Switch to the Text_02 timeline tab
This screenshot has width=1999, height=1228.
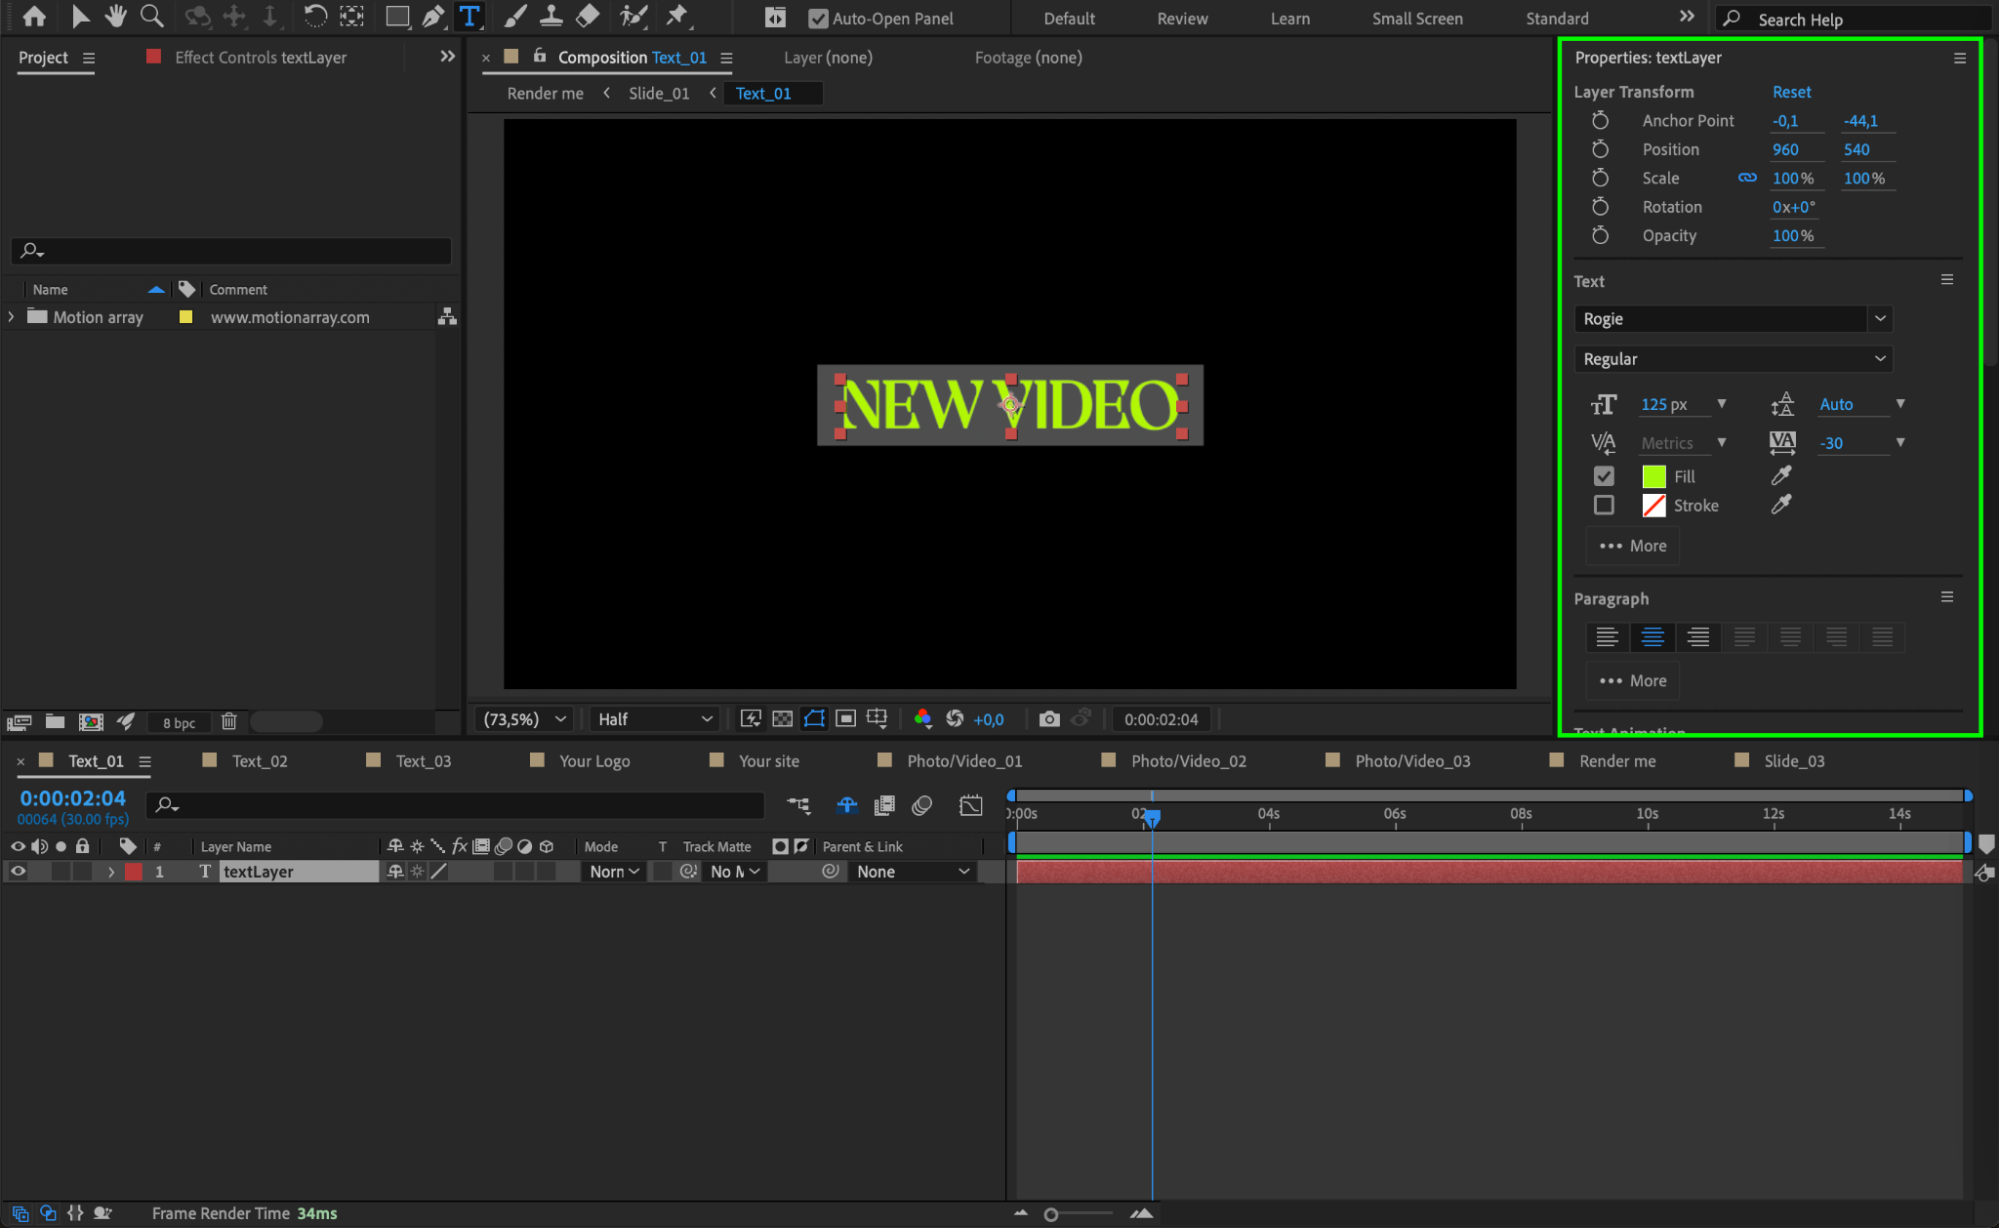coord(259,761)
